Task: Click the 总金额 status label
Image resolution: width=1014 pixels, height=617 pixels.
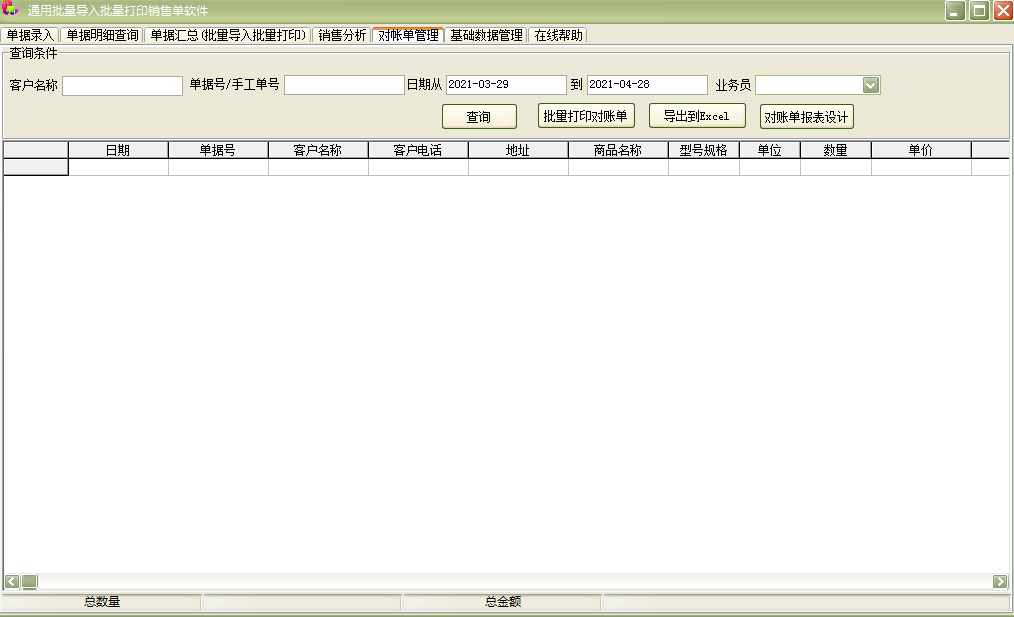Action: point(502,601)
